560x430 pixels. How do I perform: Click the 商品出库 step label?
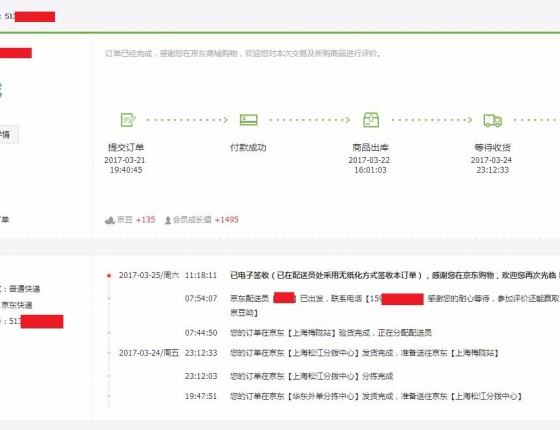coord(370,148)
